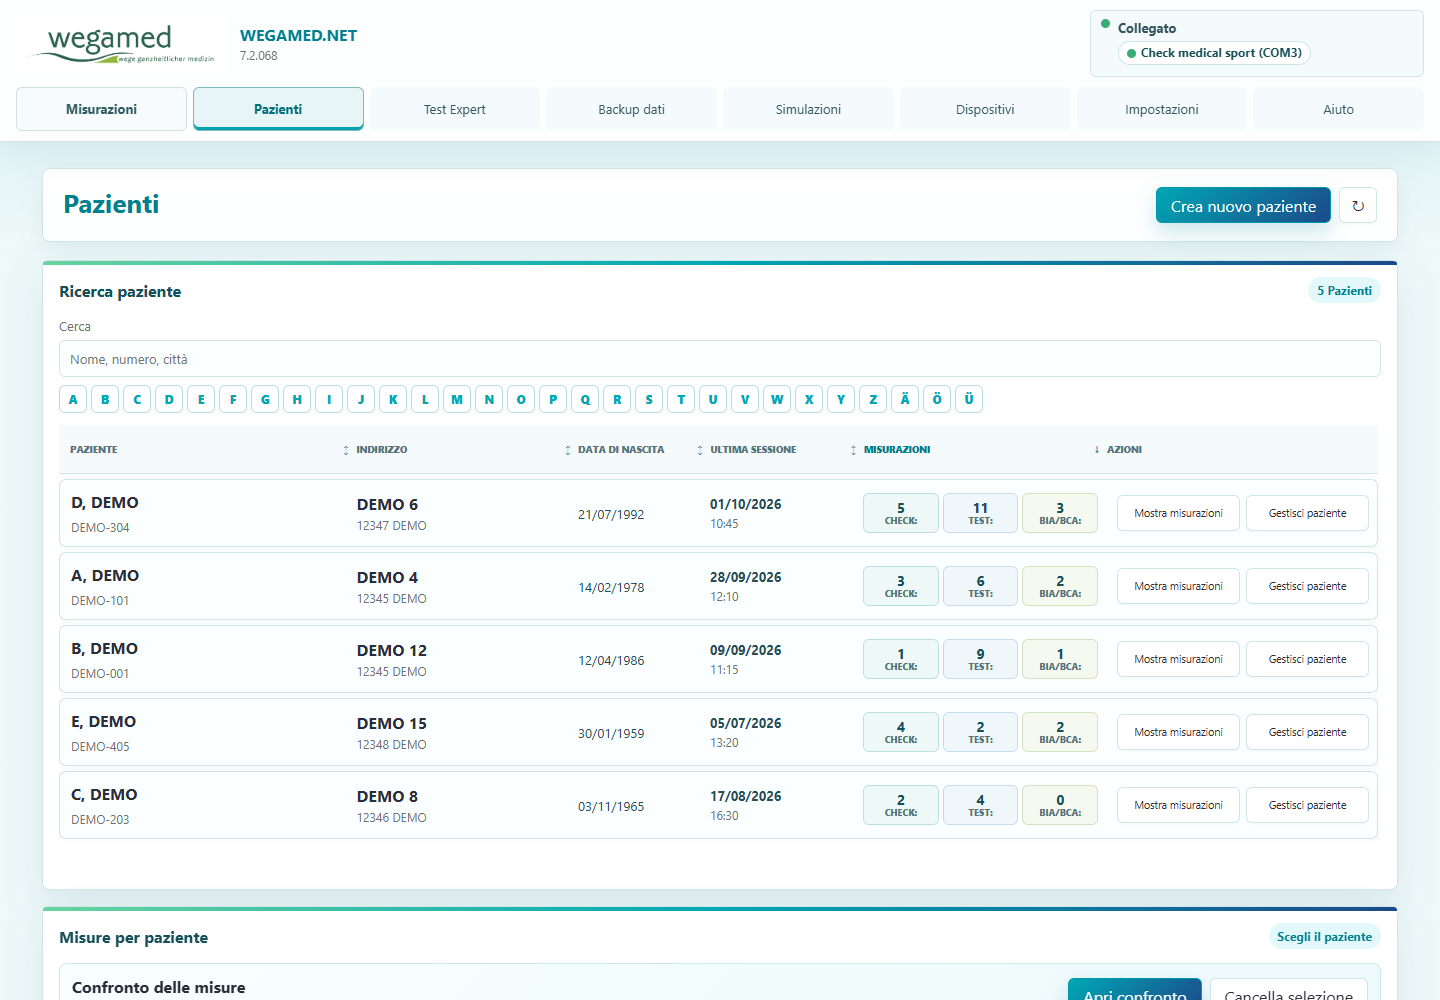
Task: Go to the Backup dati tab
Action: pos(631,109)
